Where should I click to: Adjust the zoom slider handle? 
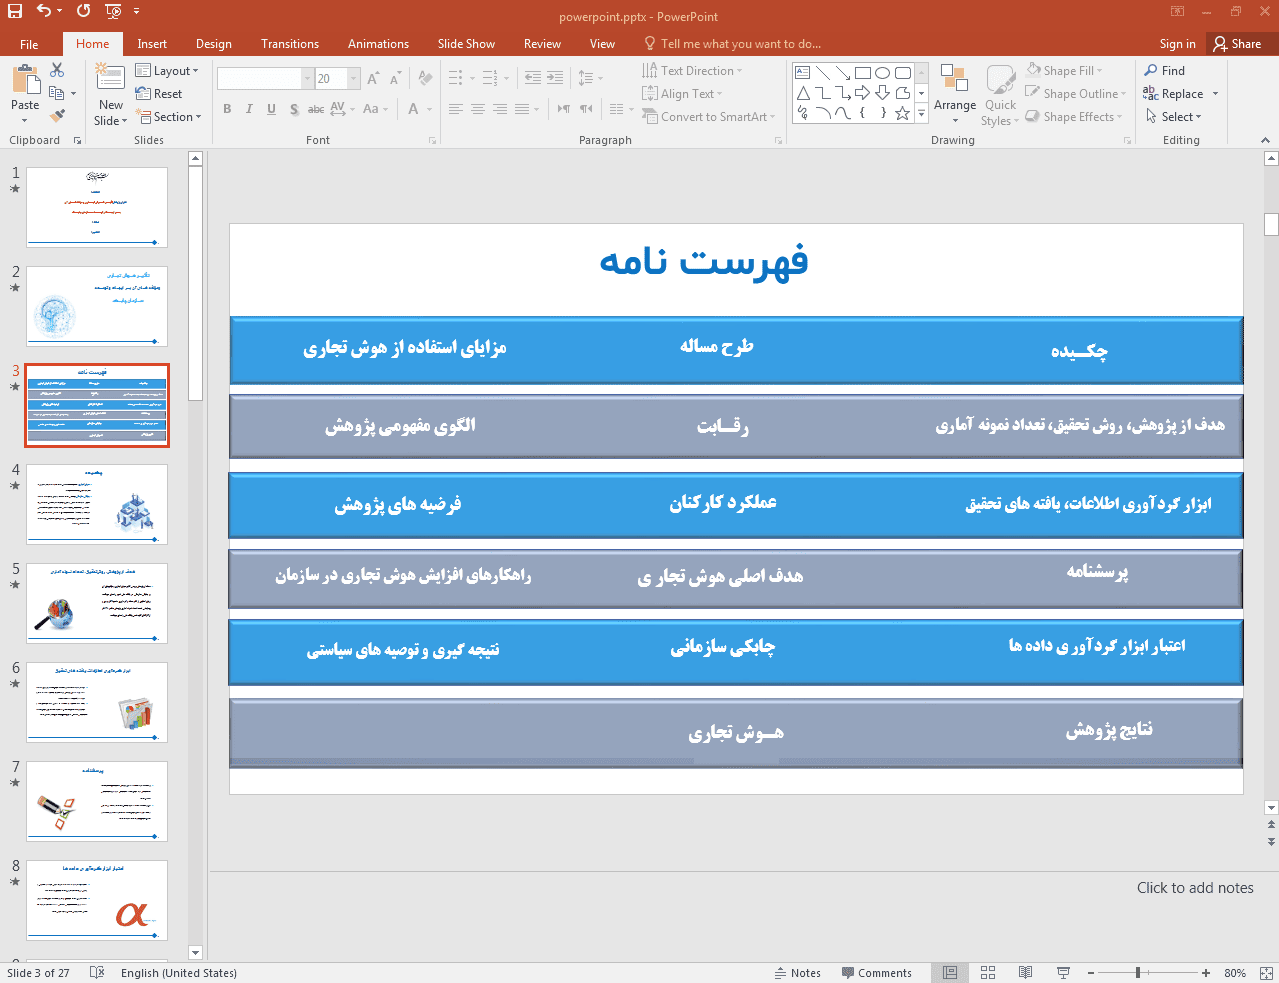click(x=1138, y=973)
